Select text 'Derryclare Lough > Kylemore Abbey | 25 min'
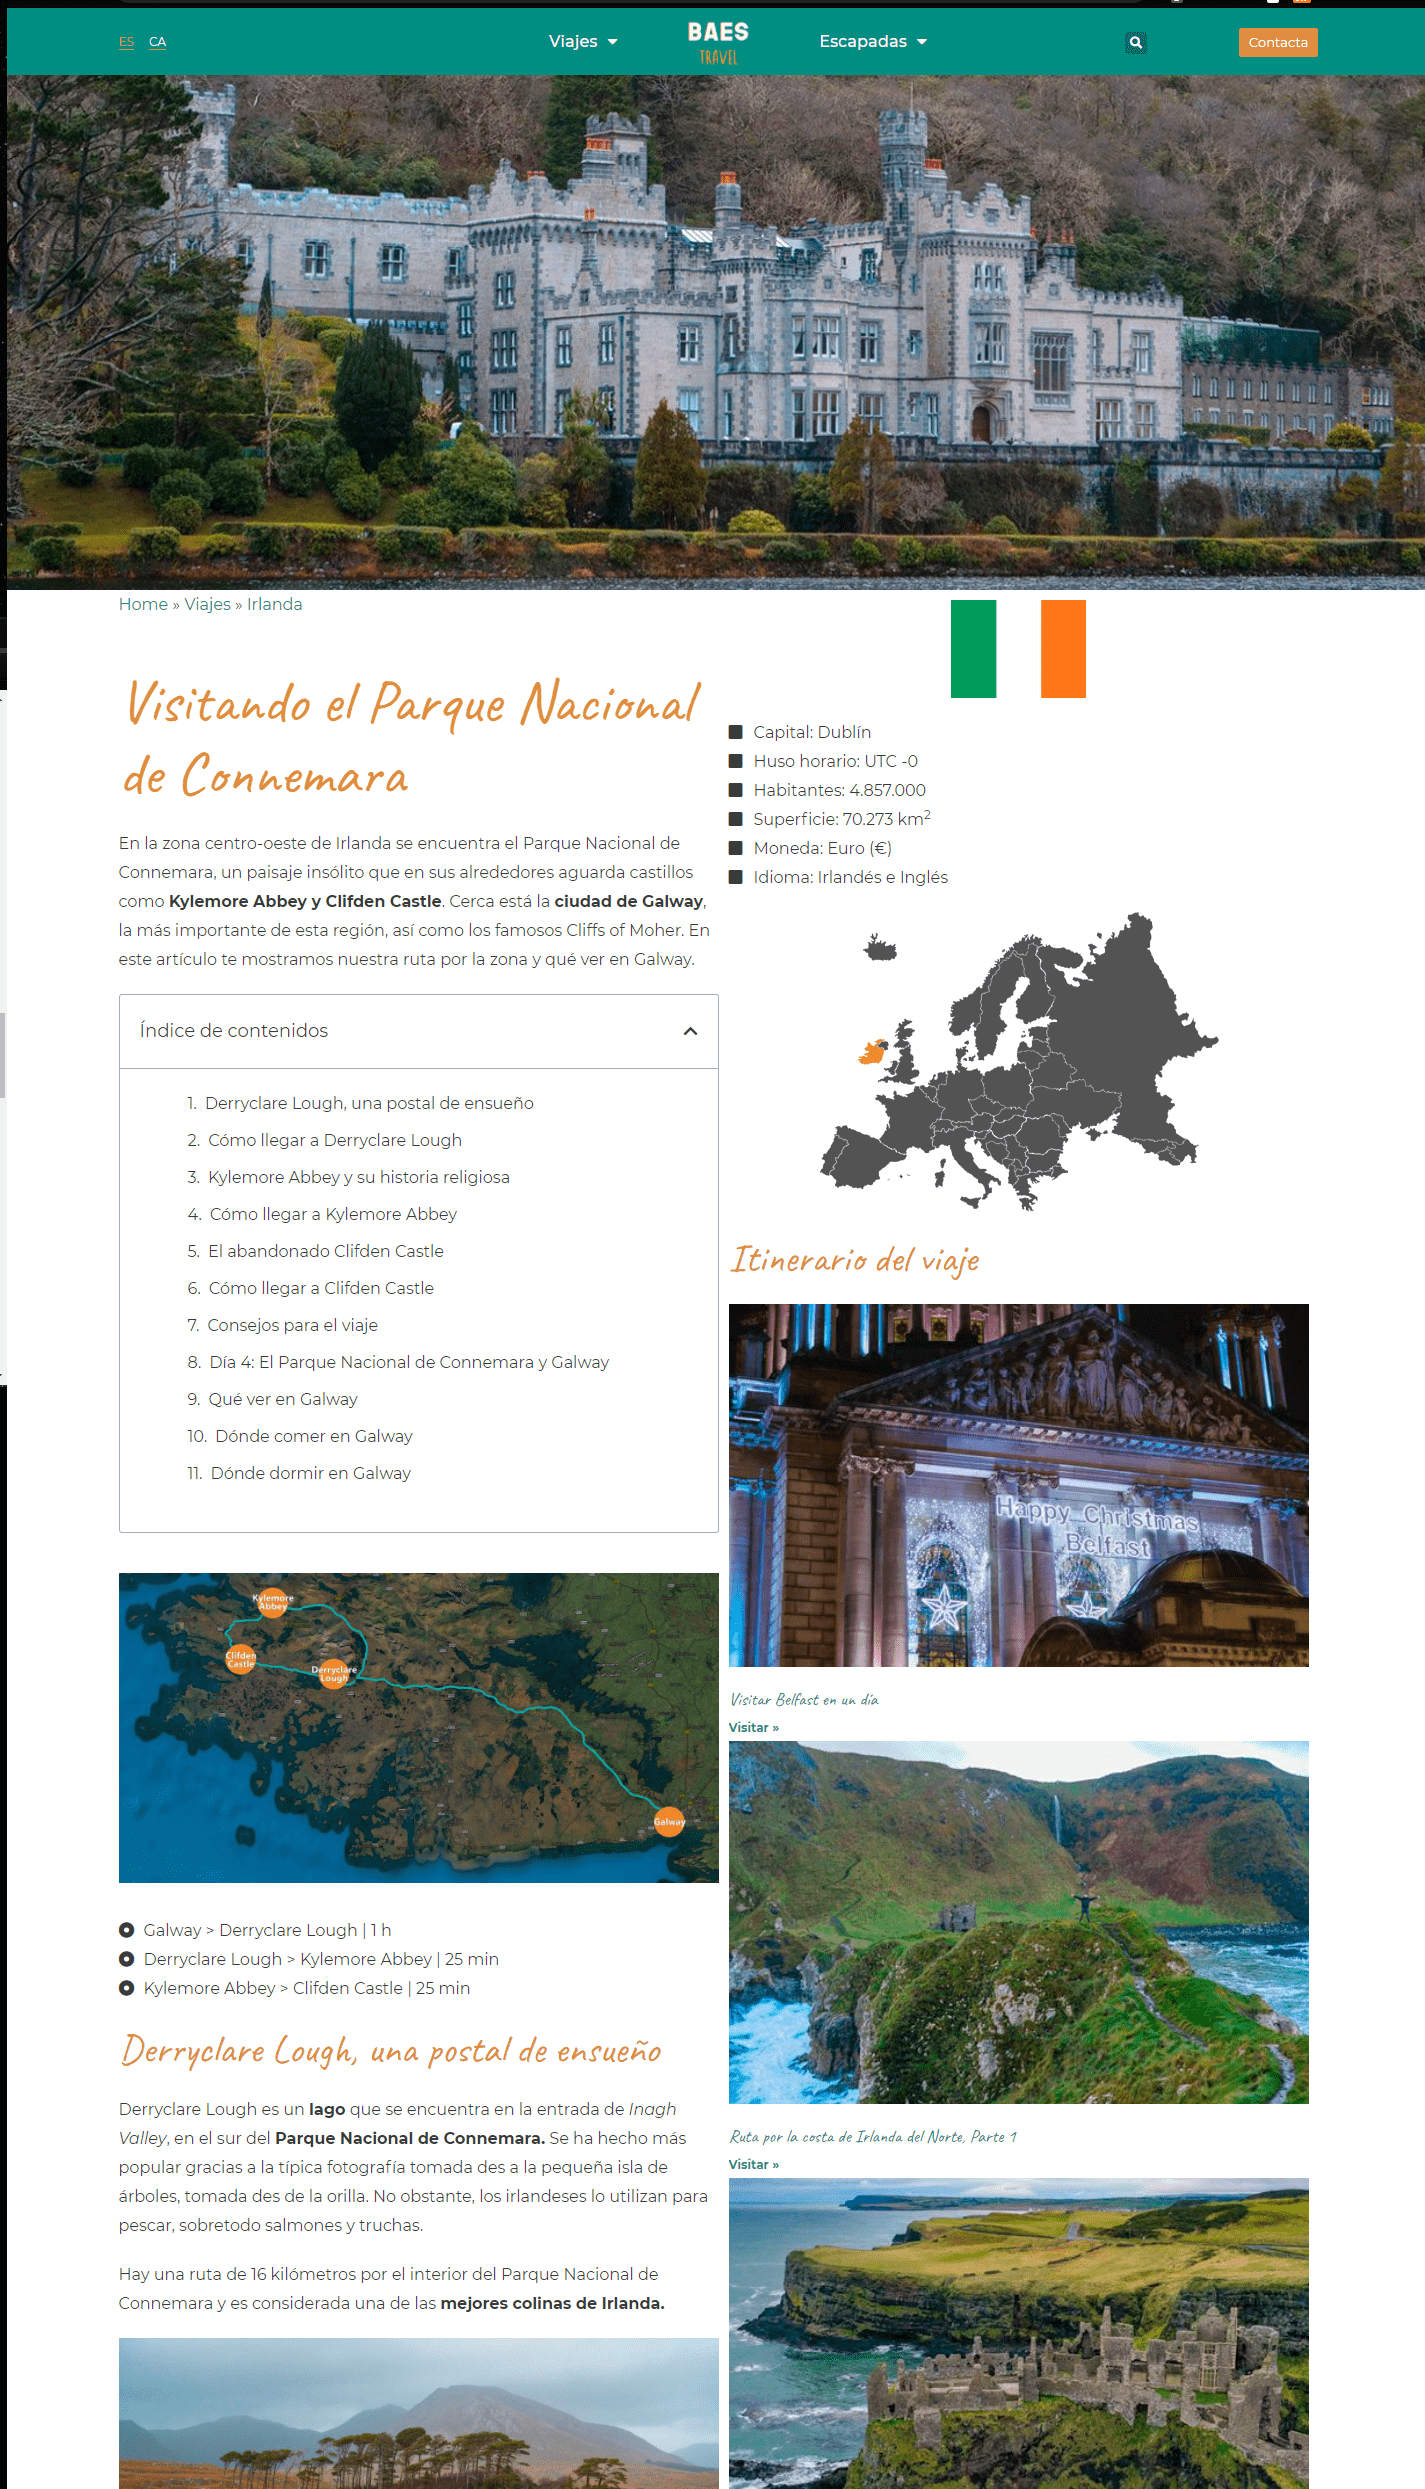 (321, 1959)
